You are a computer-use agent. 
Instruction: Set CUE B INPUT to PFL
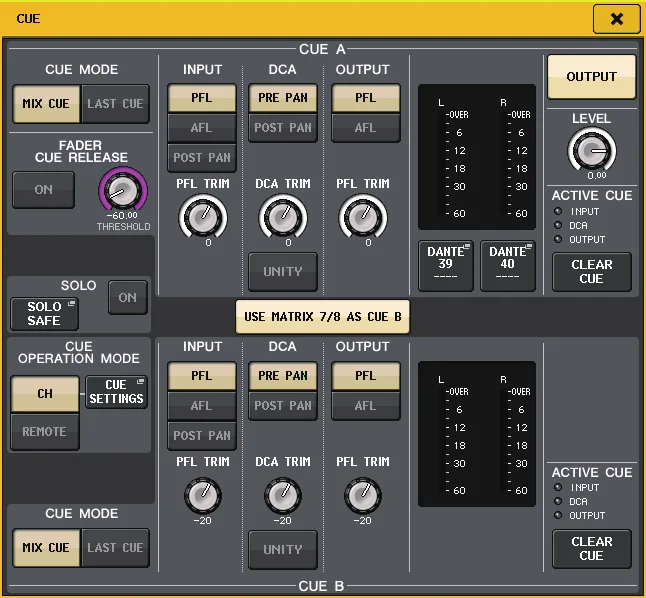point(201,375)
